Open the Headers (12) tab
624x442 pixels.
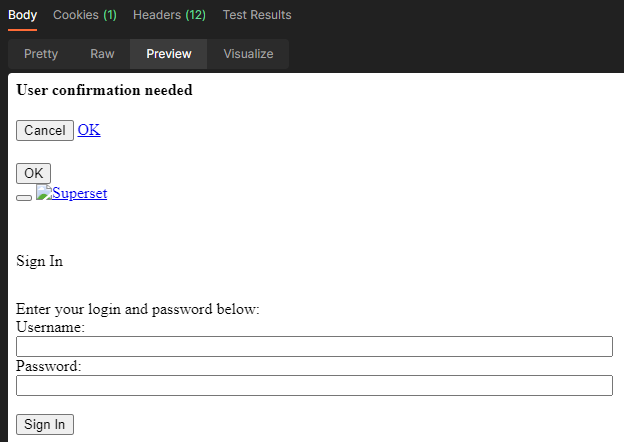pos(169,15)
